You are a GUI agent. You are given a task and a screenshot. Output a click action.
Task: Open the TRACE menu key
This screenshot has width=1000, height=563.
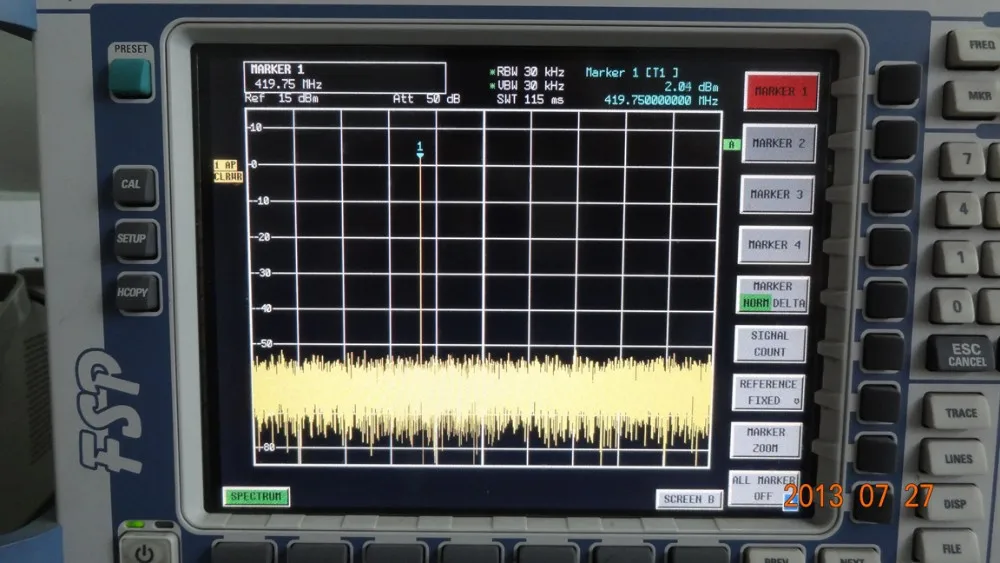pos(958,413)
